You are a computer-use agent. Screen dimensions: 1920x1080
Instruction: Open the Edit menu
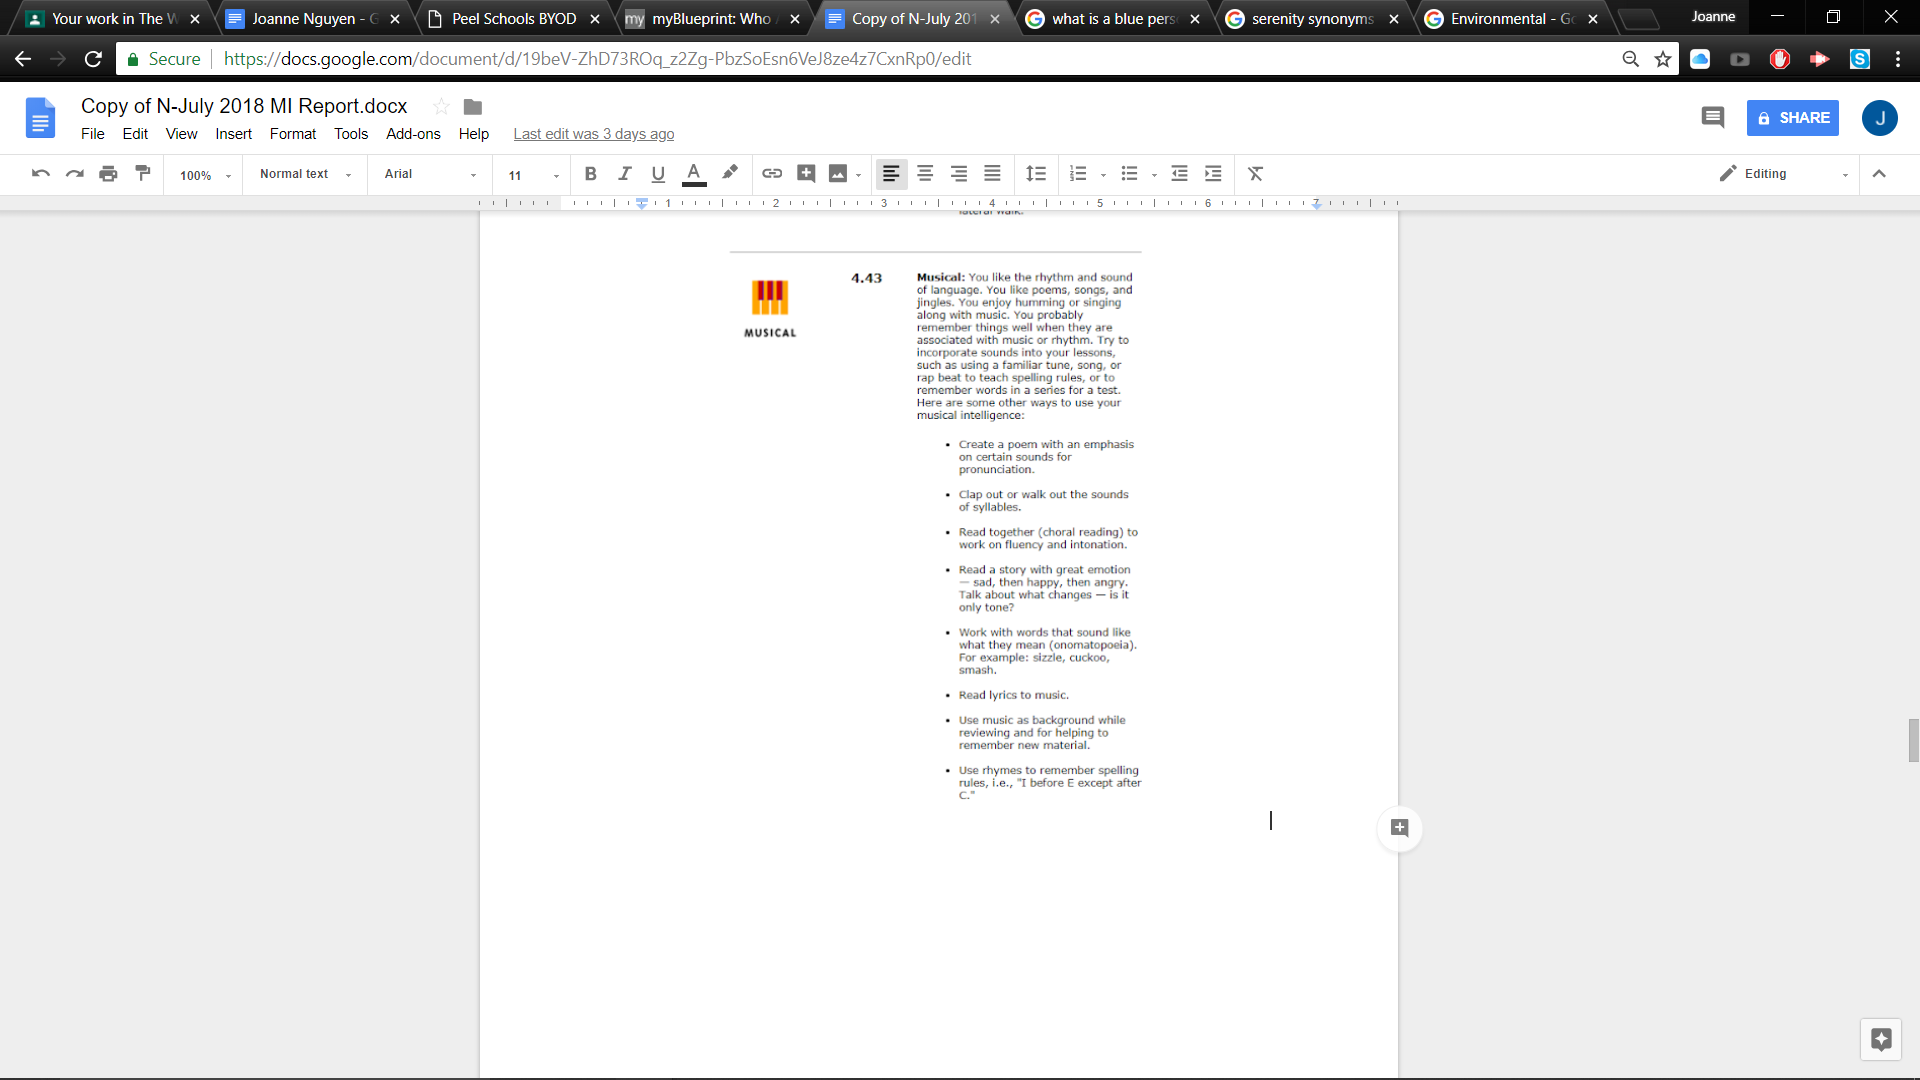135,134
